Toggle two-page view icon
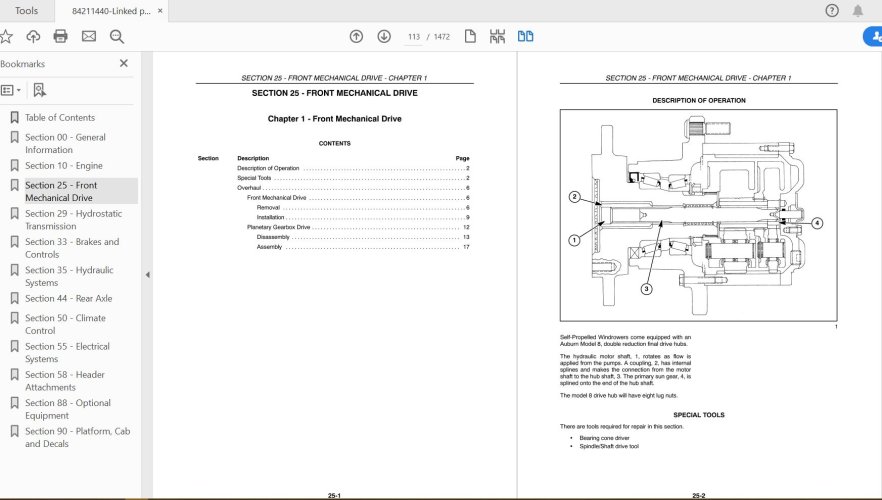 pyautogui.click(x=525, y=37)
